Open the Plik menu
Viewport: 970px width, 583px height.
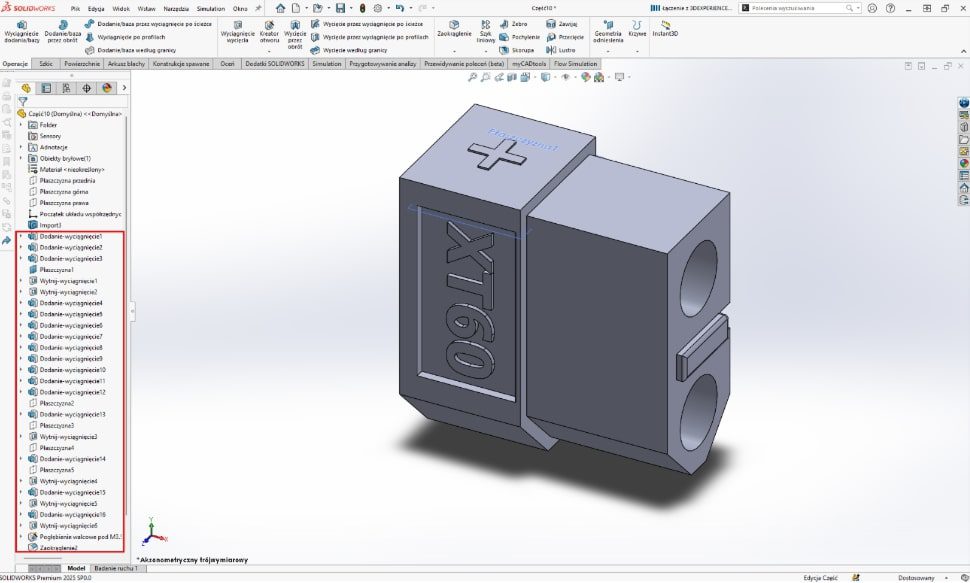[x=75, y=9]
